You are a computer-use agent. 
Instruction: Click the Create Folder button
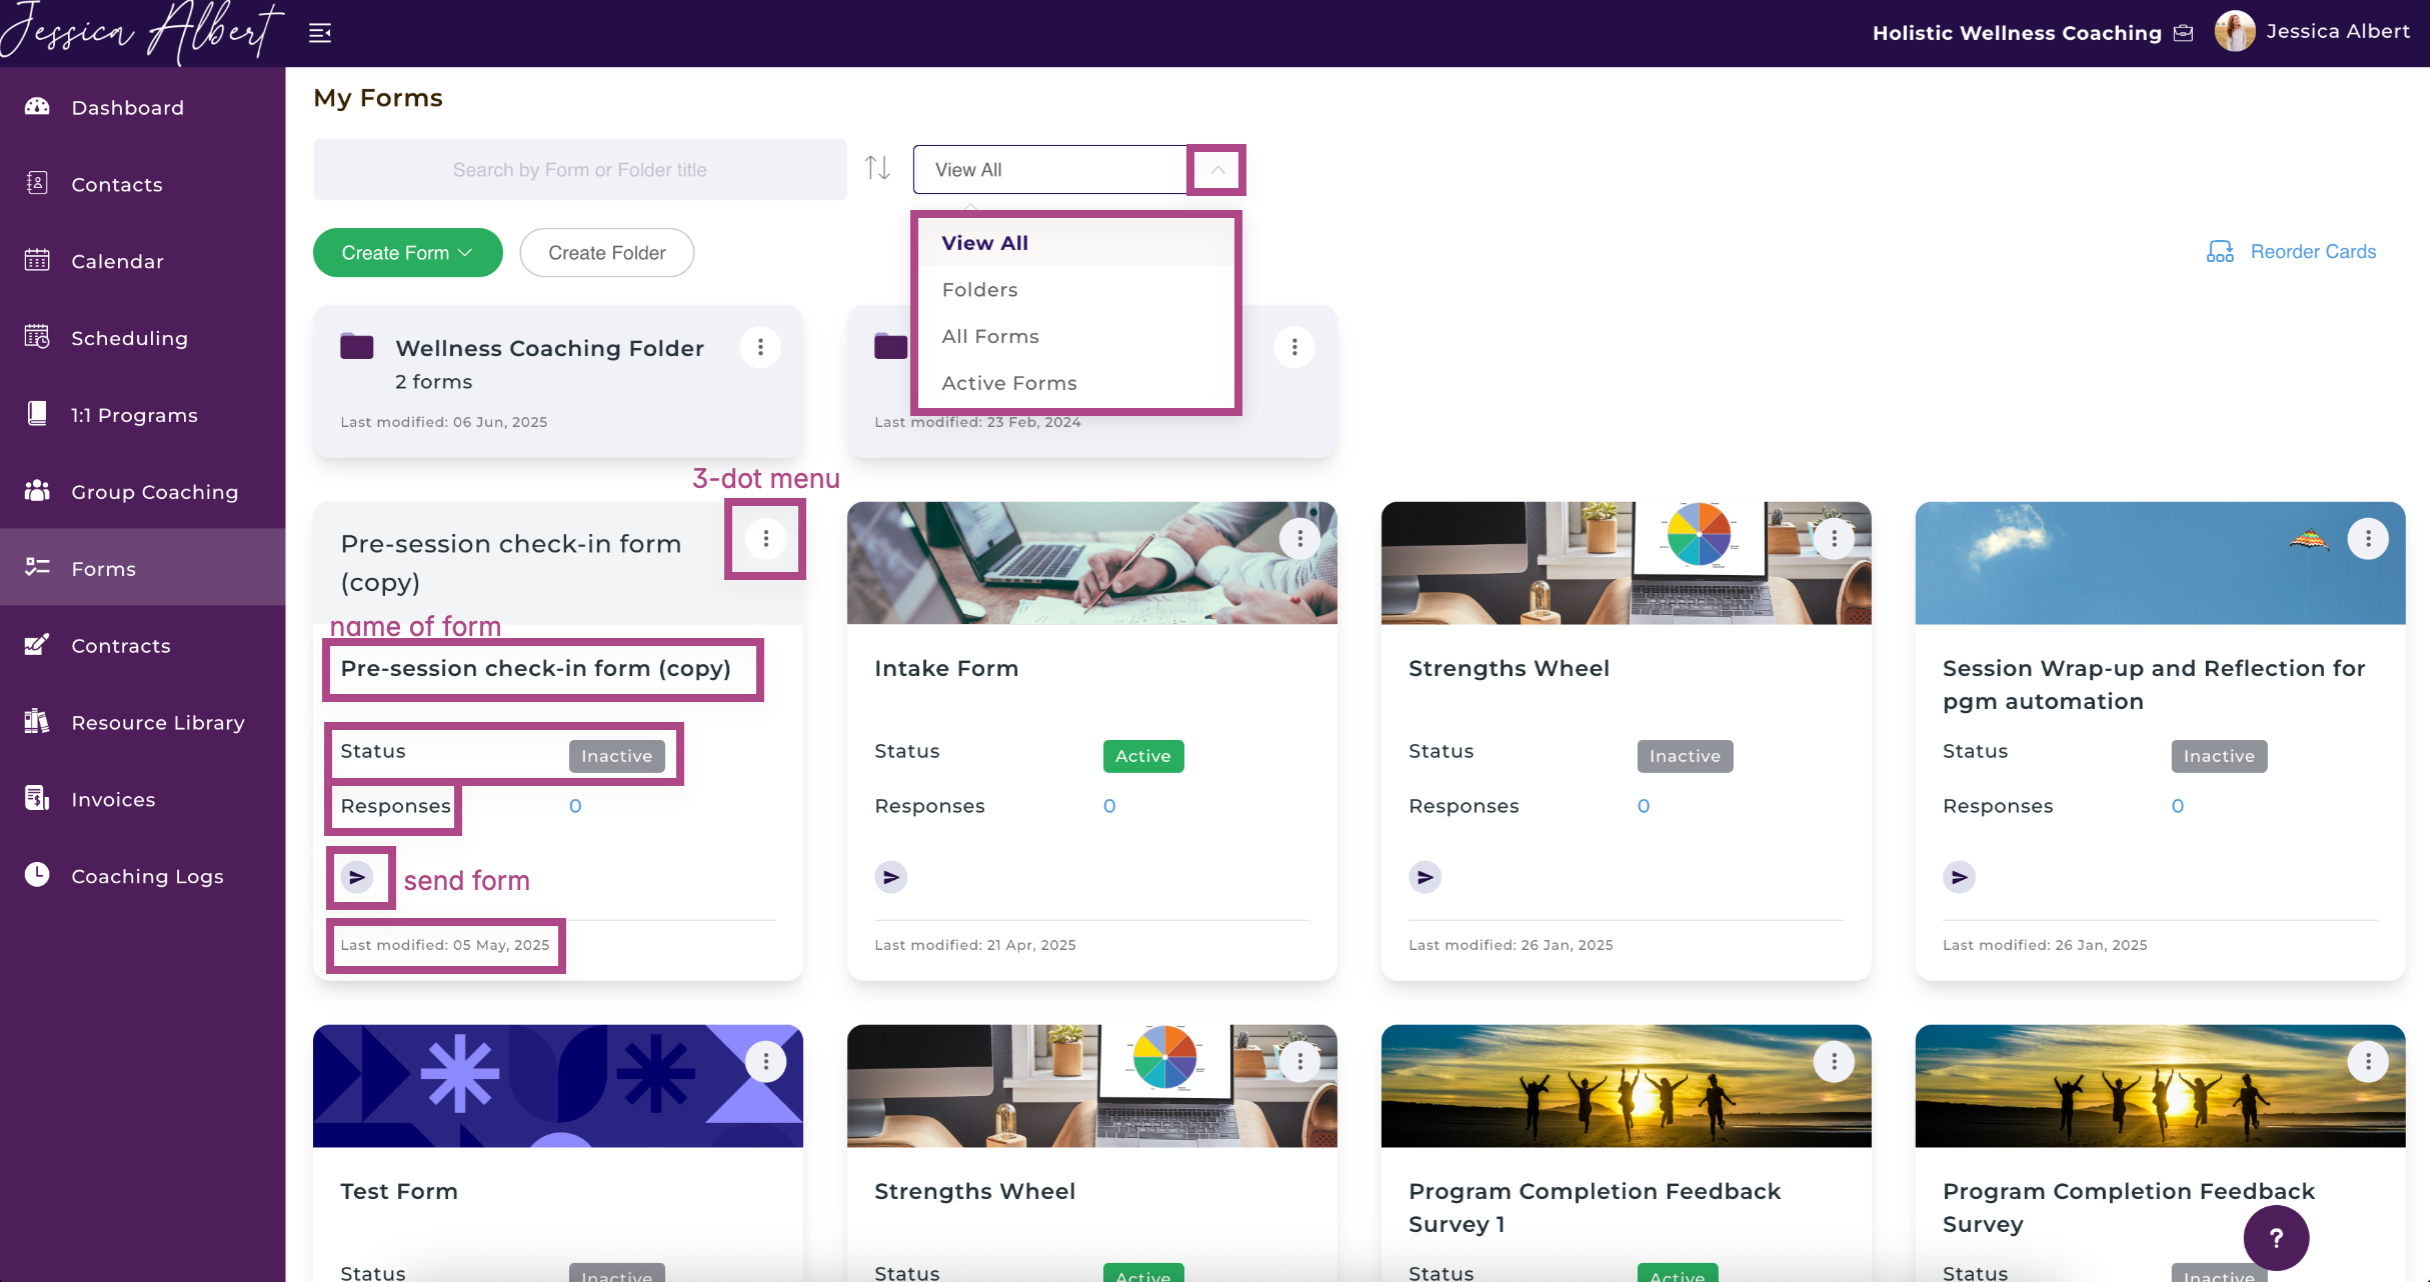[x=607, y=252]
